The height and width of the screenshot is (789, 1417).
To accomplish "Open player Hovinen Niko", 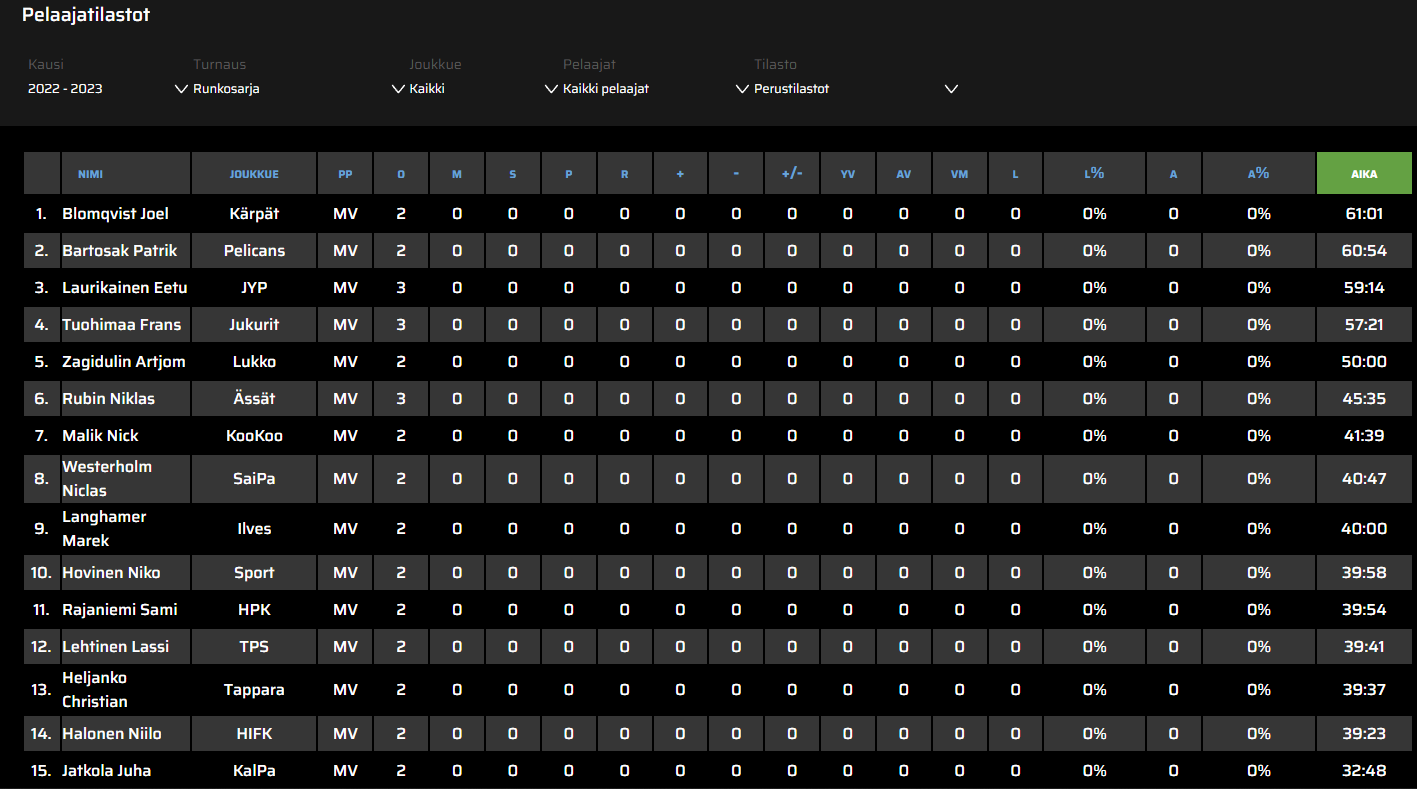I will point(111,573).
